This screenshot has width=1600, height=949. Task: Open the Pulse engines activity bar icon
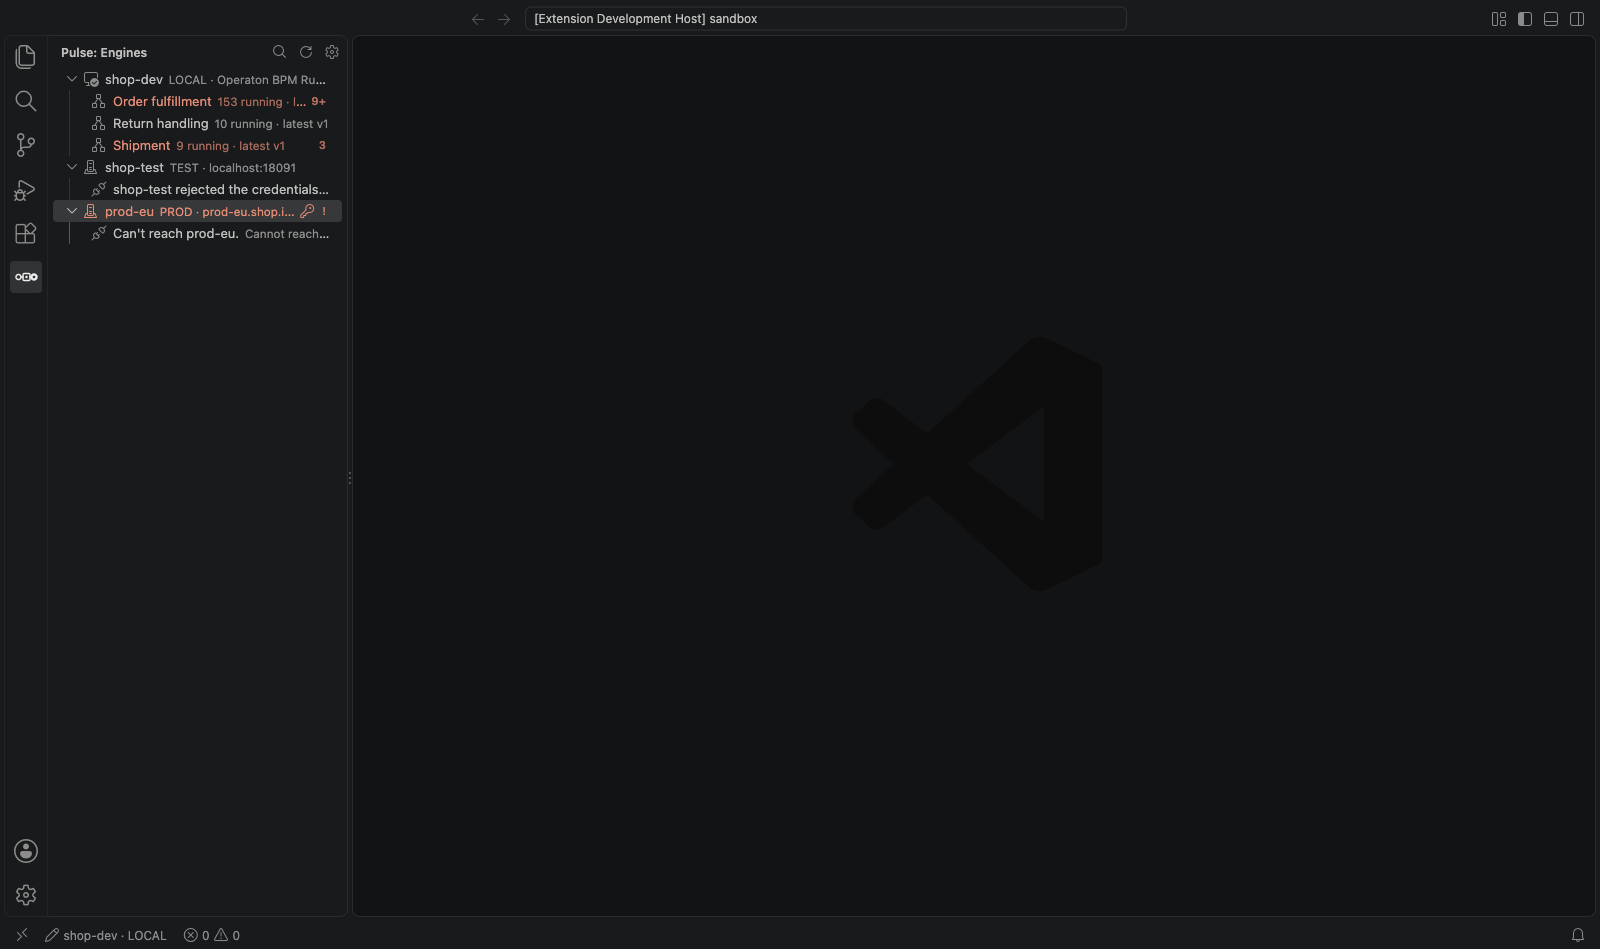[x=26, y=277]
